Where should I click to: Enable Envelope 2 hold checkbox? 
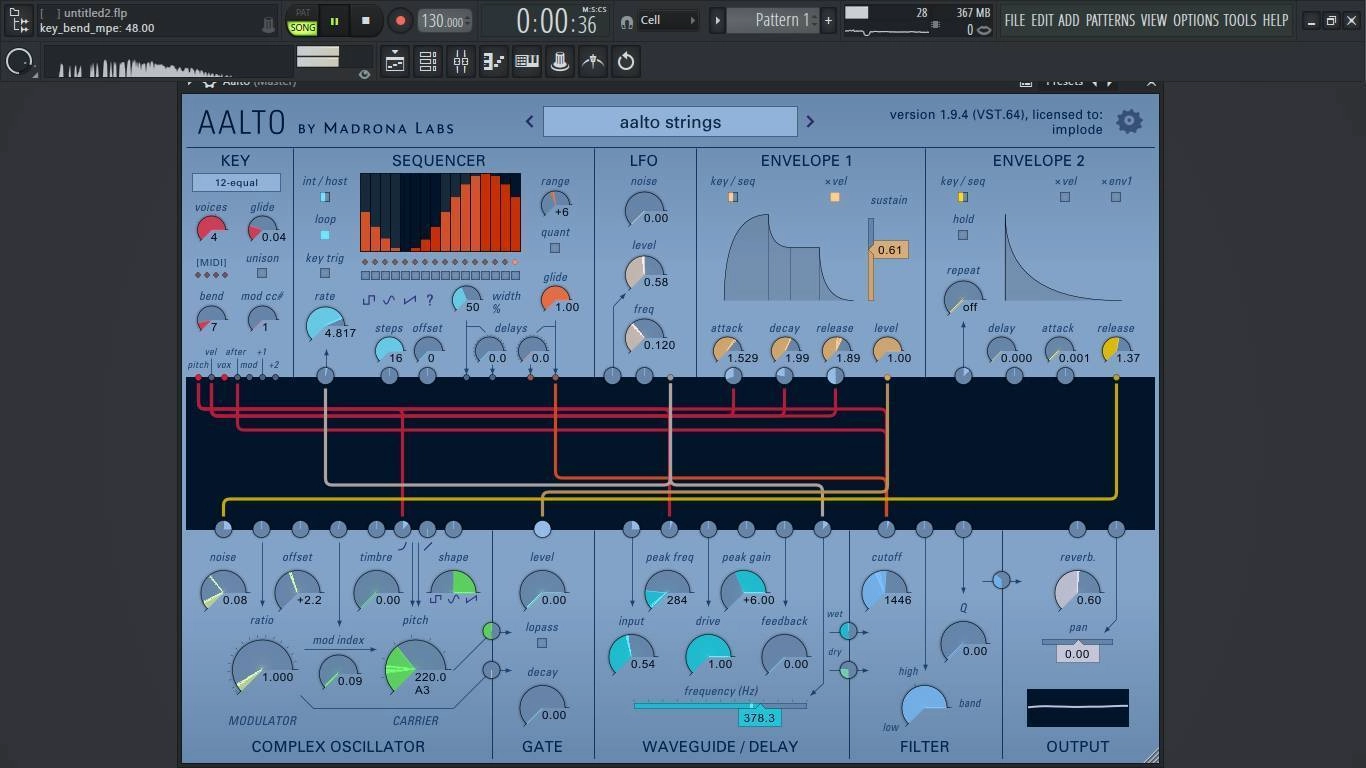pos(963,235)
